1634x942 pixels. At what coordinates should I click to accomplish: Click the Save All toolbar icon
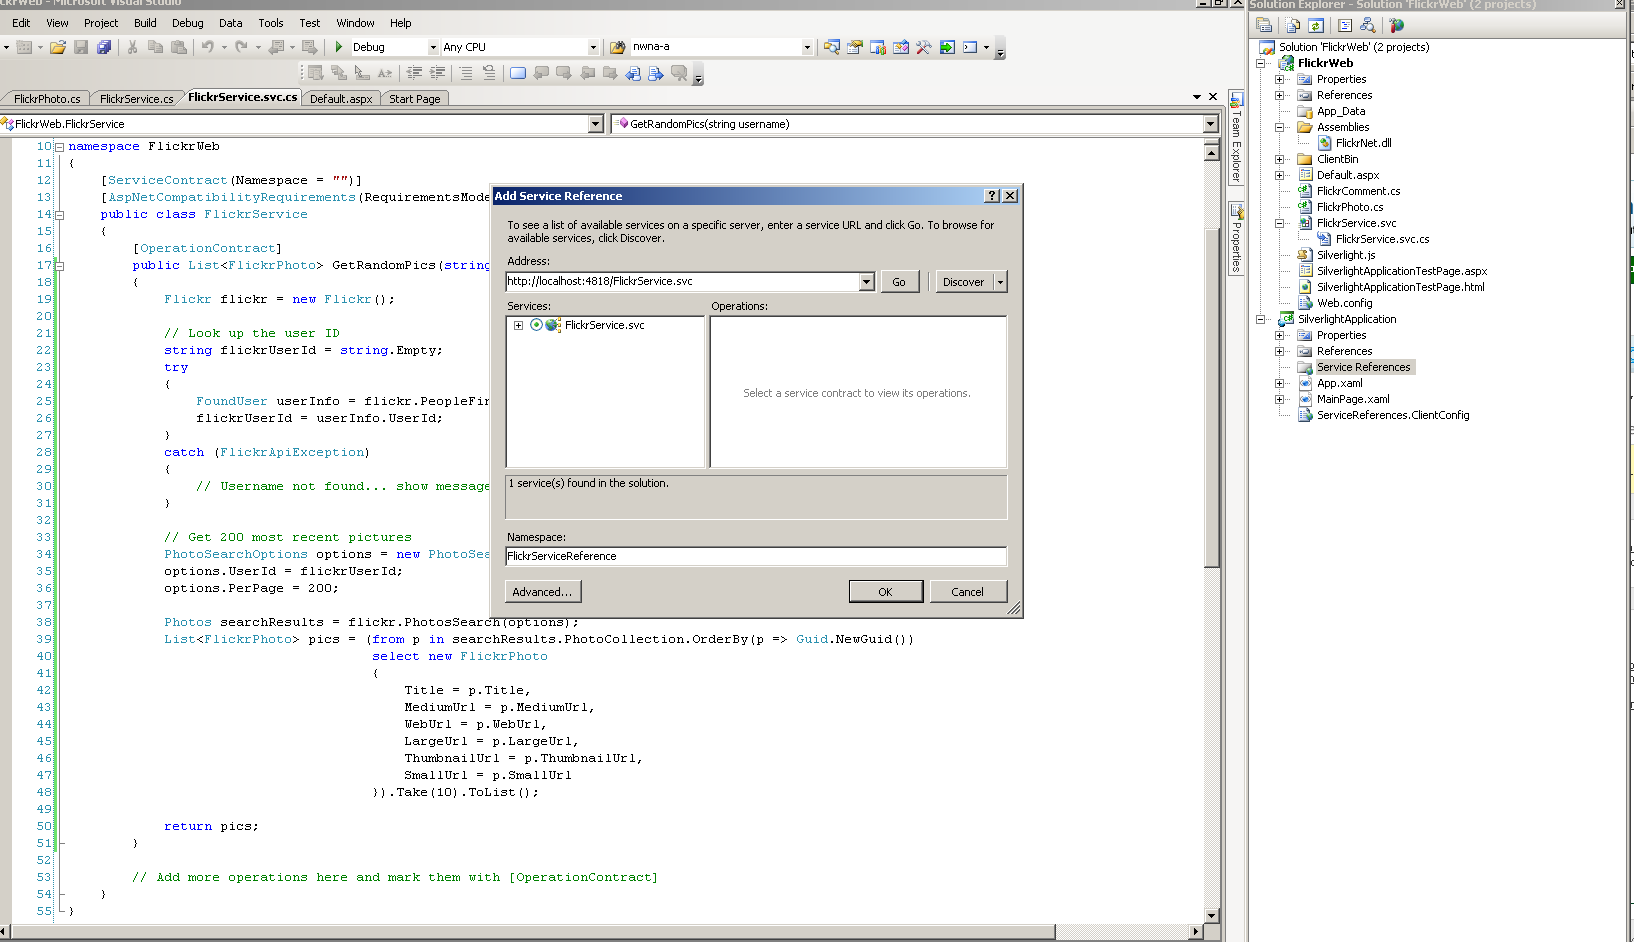coord(104,47)
